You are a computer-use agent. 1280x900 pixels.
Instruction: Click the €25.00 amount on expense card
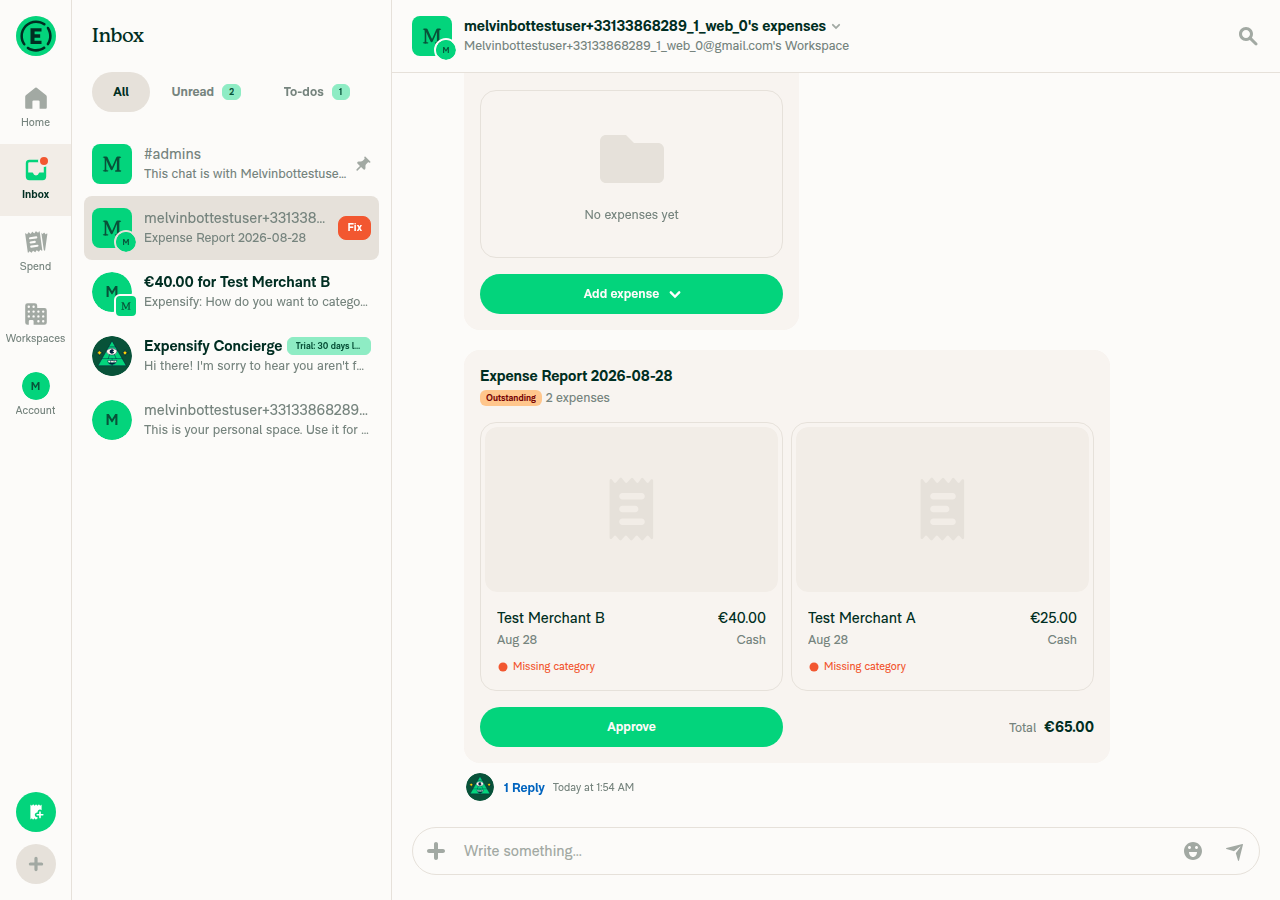point(1053,618)
